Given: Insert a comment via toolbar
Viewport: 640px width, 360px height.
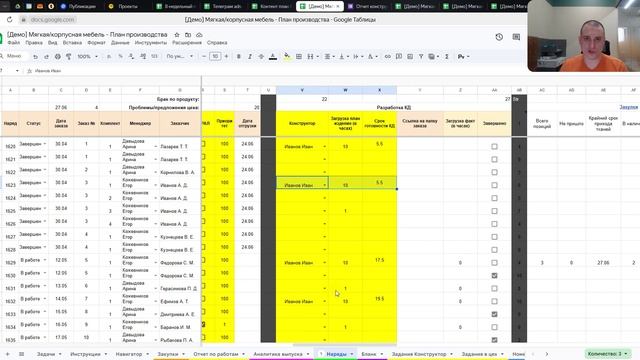Looking at the screenshot, I should 399,56.
